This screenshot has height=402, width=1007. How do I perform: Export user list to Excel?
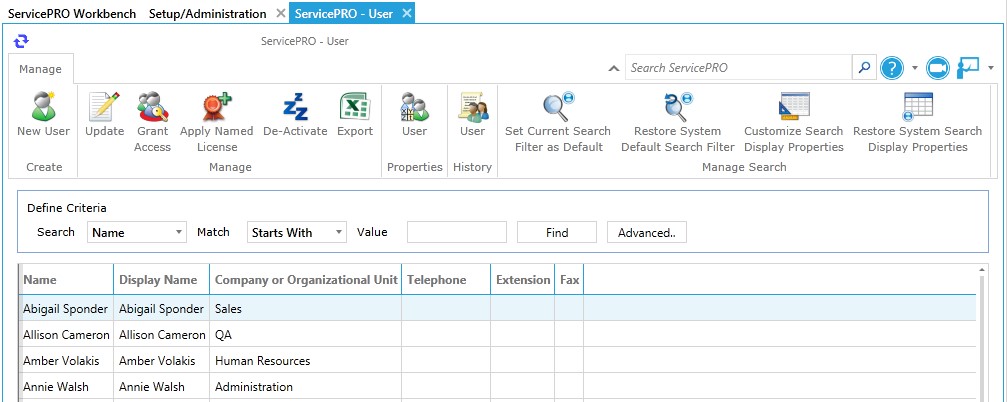(x=355, y=107)
